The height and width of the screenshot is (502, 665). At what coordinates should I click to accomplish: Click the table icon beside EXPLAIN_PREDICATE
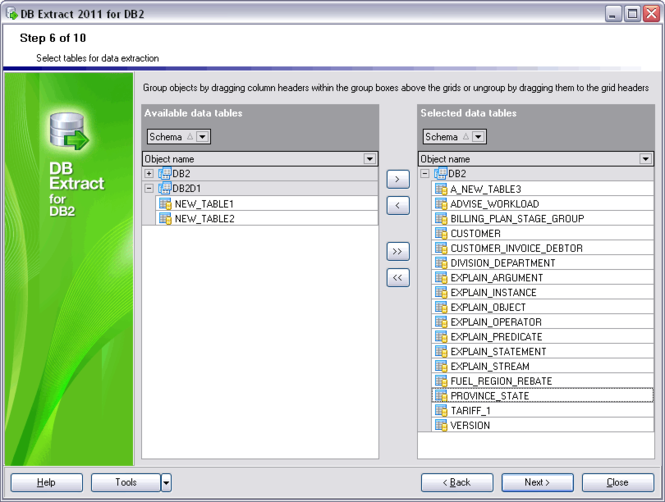[441, 337]
